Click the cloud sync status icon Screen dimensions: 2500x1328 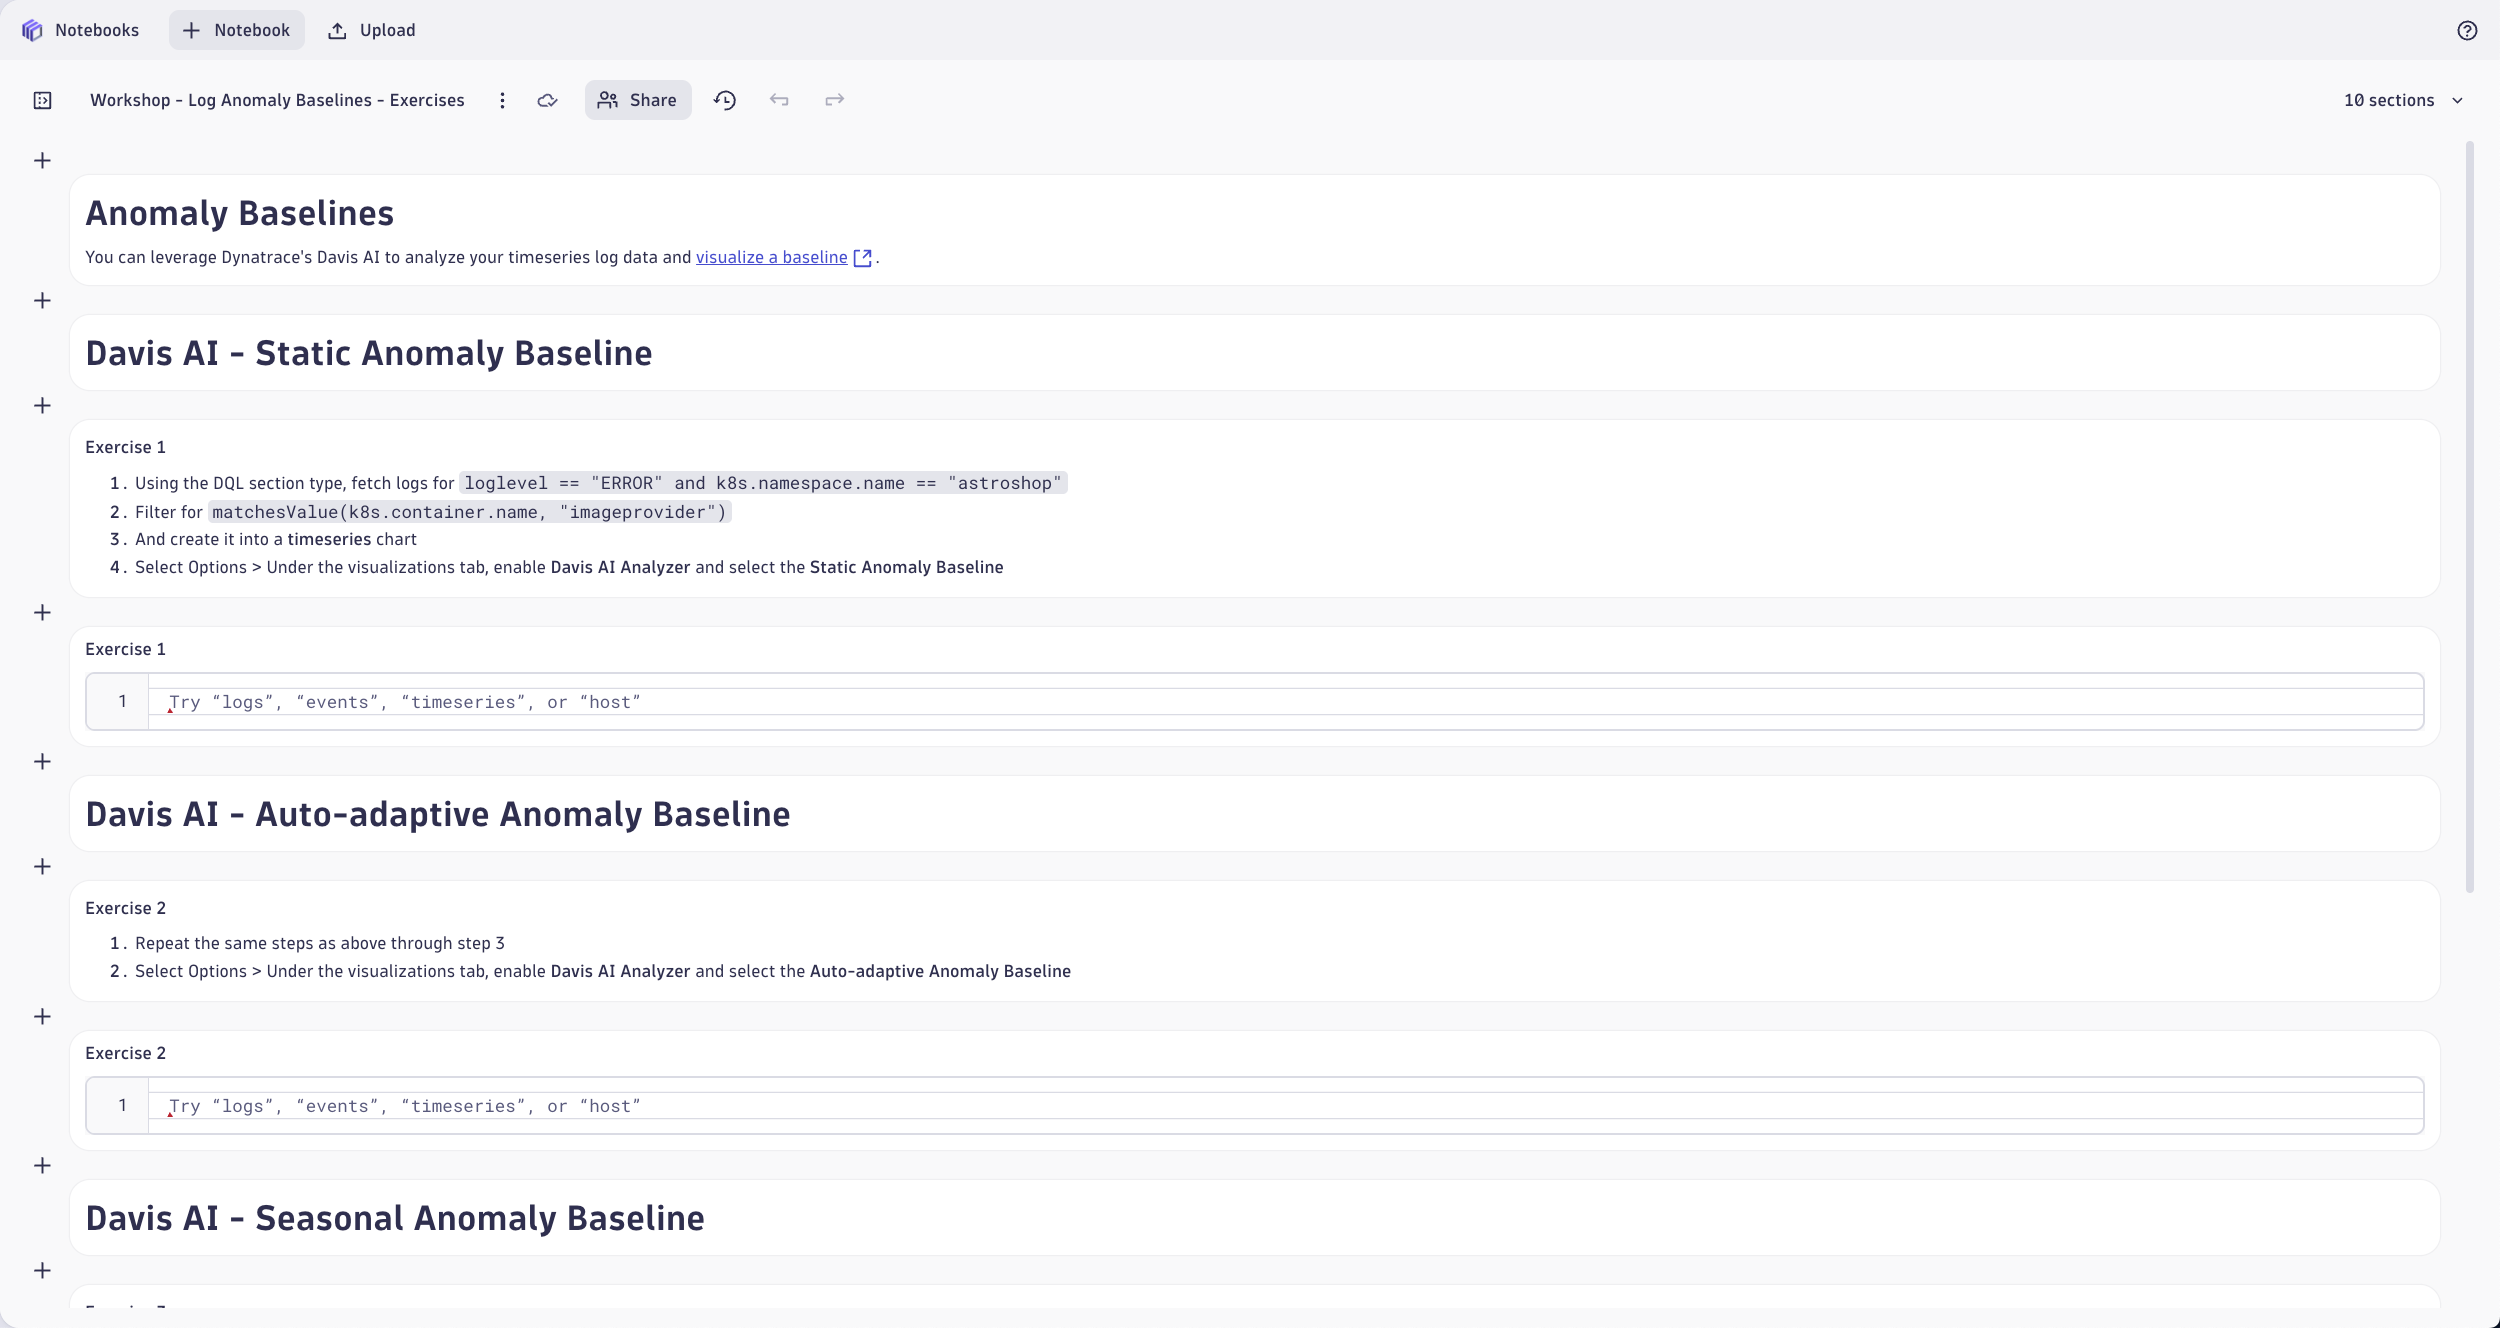pyautogui.click(x=547, y=100)
